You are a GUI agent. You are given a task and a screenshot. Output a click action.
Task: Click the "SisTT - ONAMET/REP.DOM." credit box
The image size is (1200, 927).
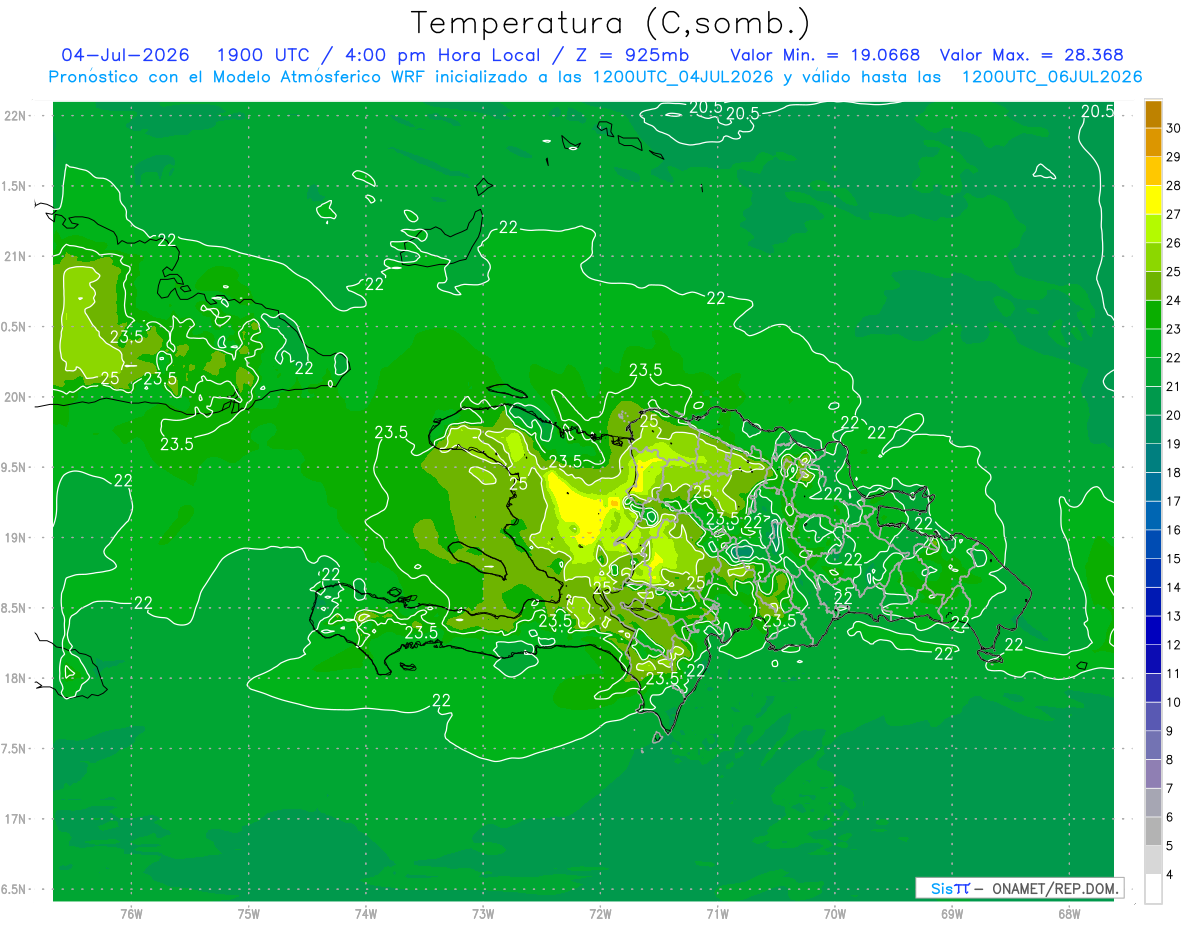1019,888
